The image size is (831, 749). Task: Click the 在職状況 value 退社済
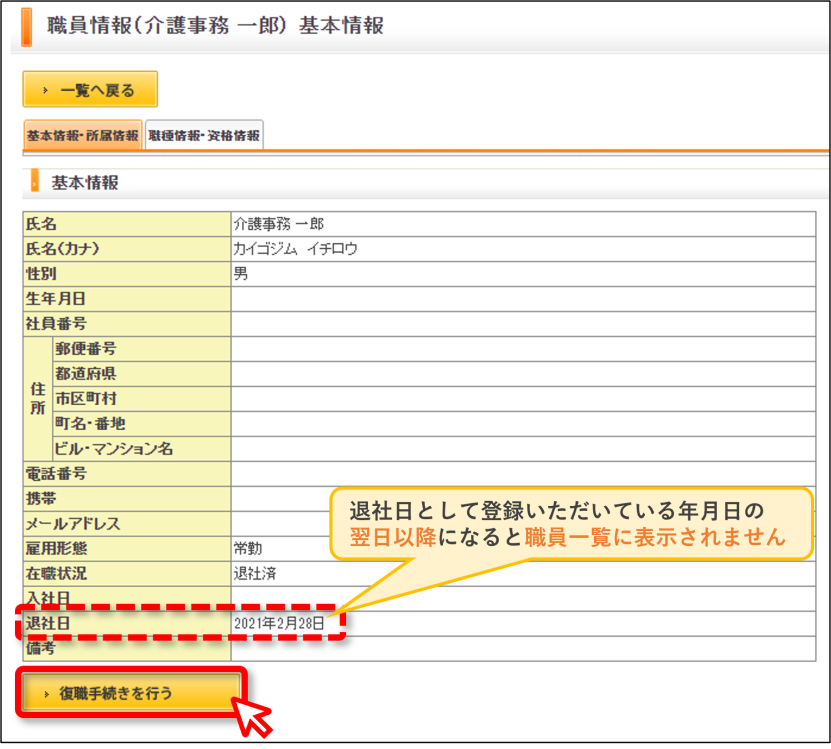(x=255, y=574)
